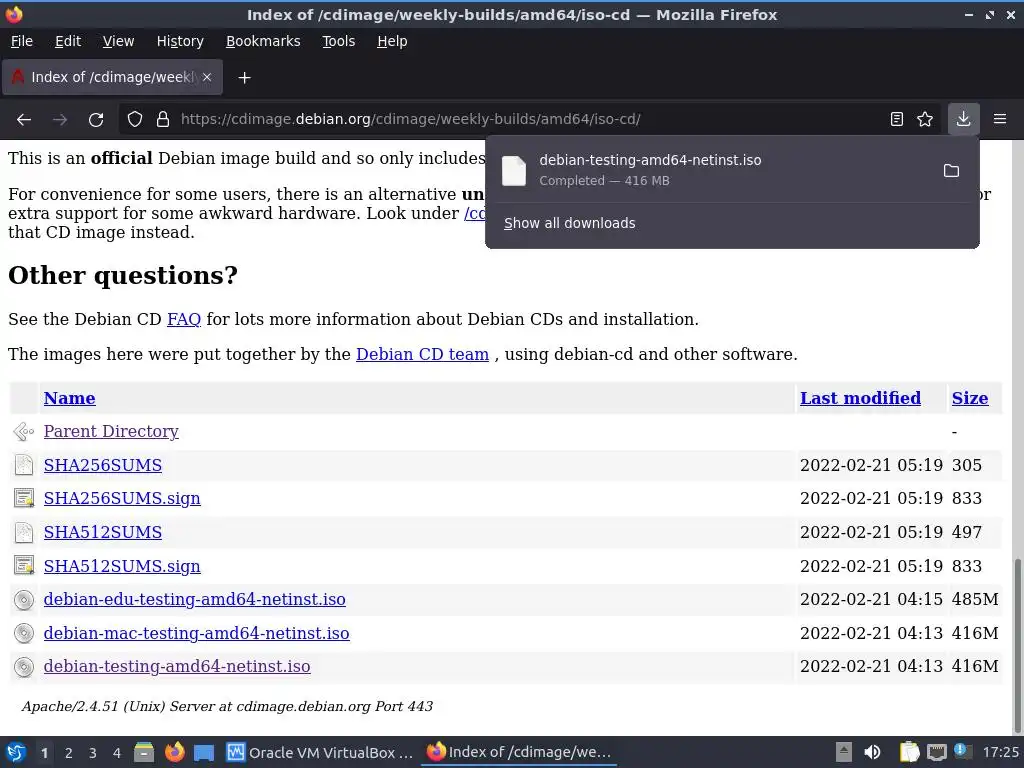Open the Tools menu

point(338,41)
